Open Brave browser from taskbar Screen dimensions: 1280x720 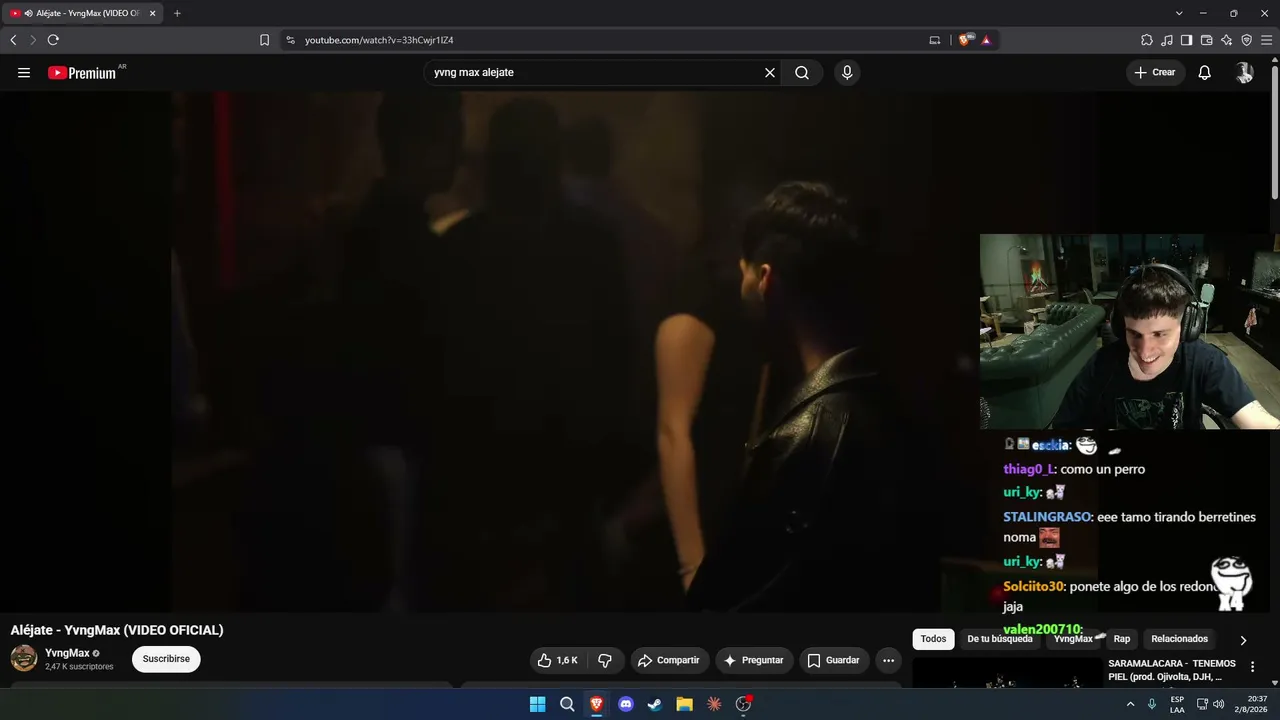click(x=596, y=704)
